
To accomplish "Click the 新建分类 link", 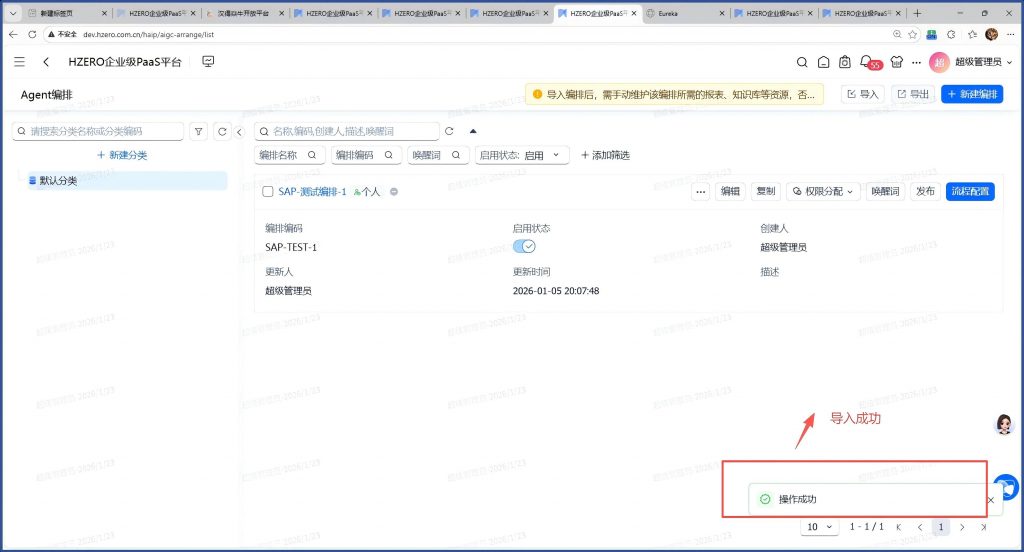I will (122, 155).
